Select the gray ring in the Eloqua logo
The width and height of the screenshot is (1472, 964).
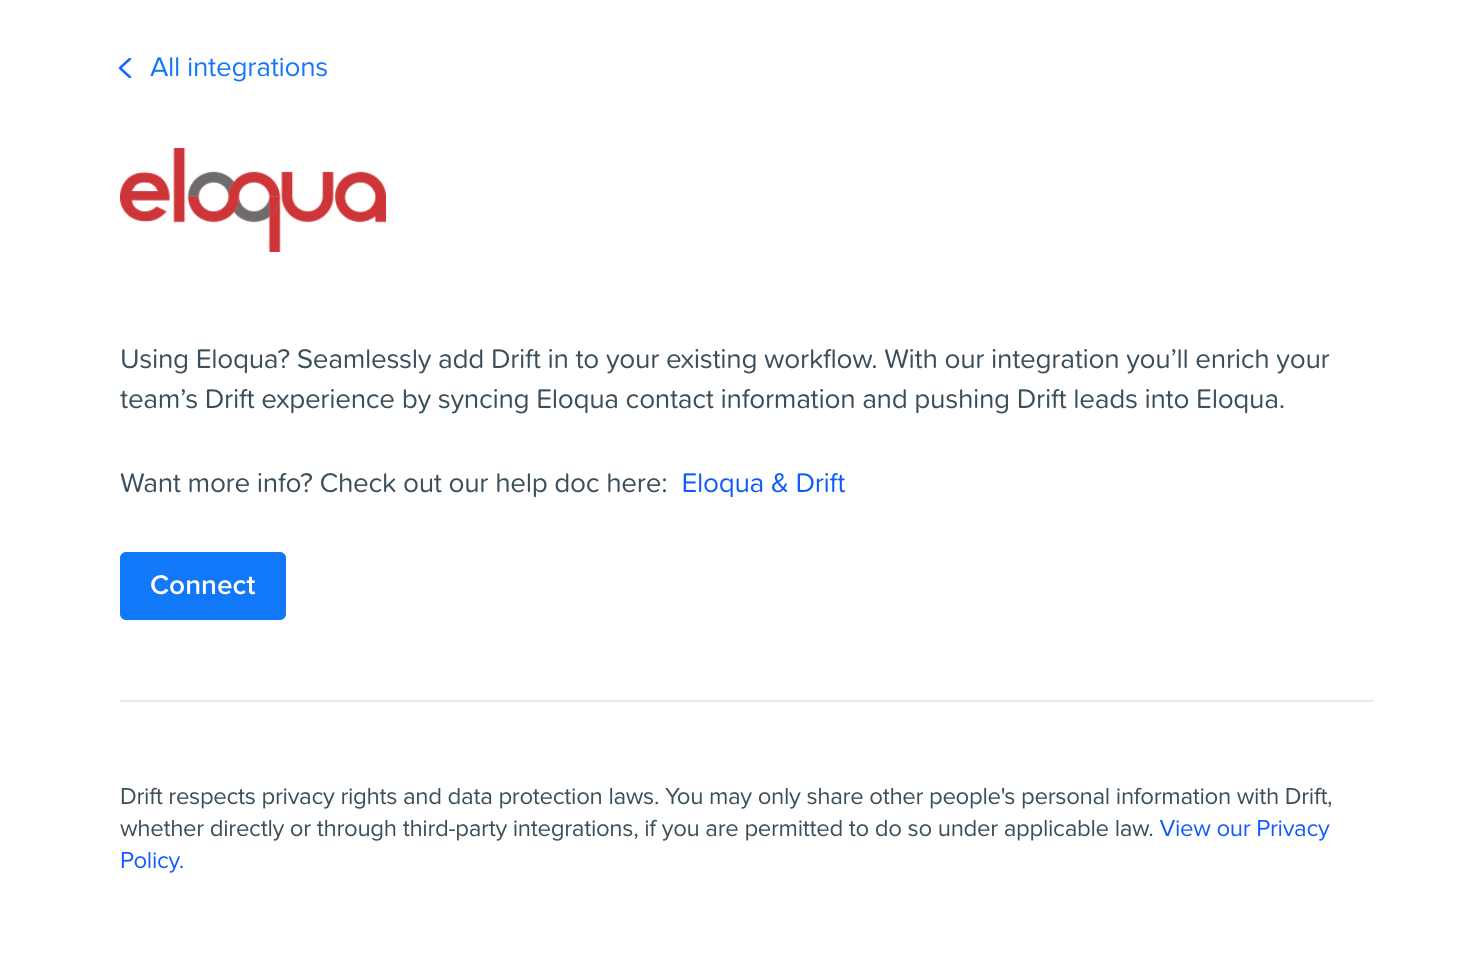click(x=213, y=196)
